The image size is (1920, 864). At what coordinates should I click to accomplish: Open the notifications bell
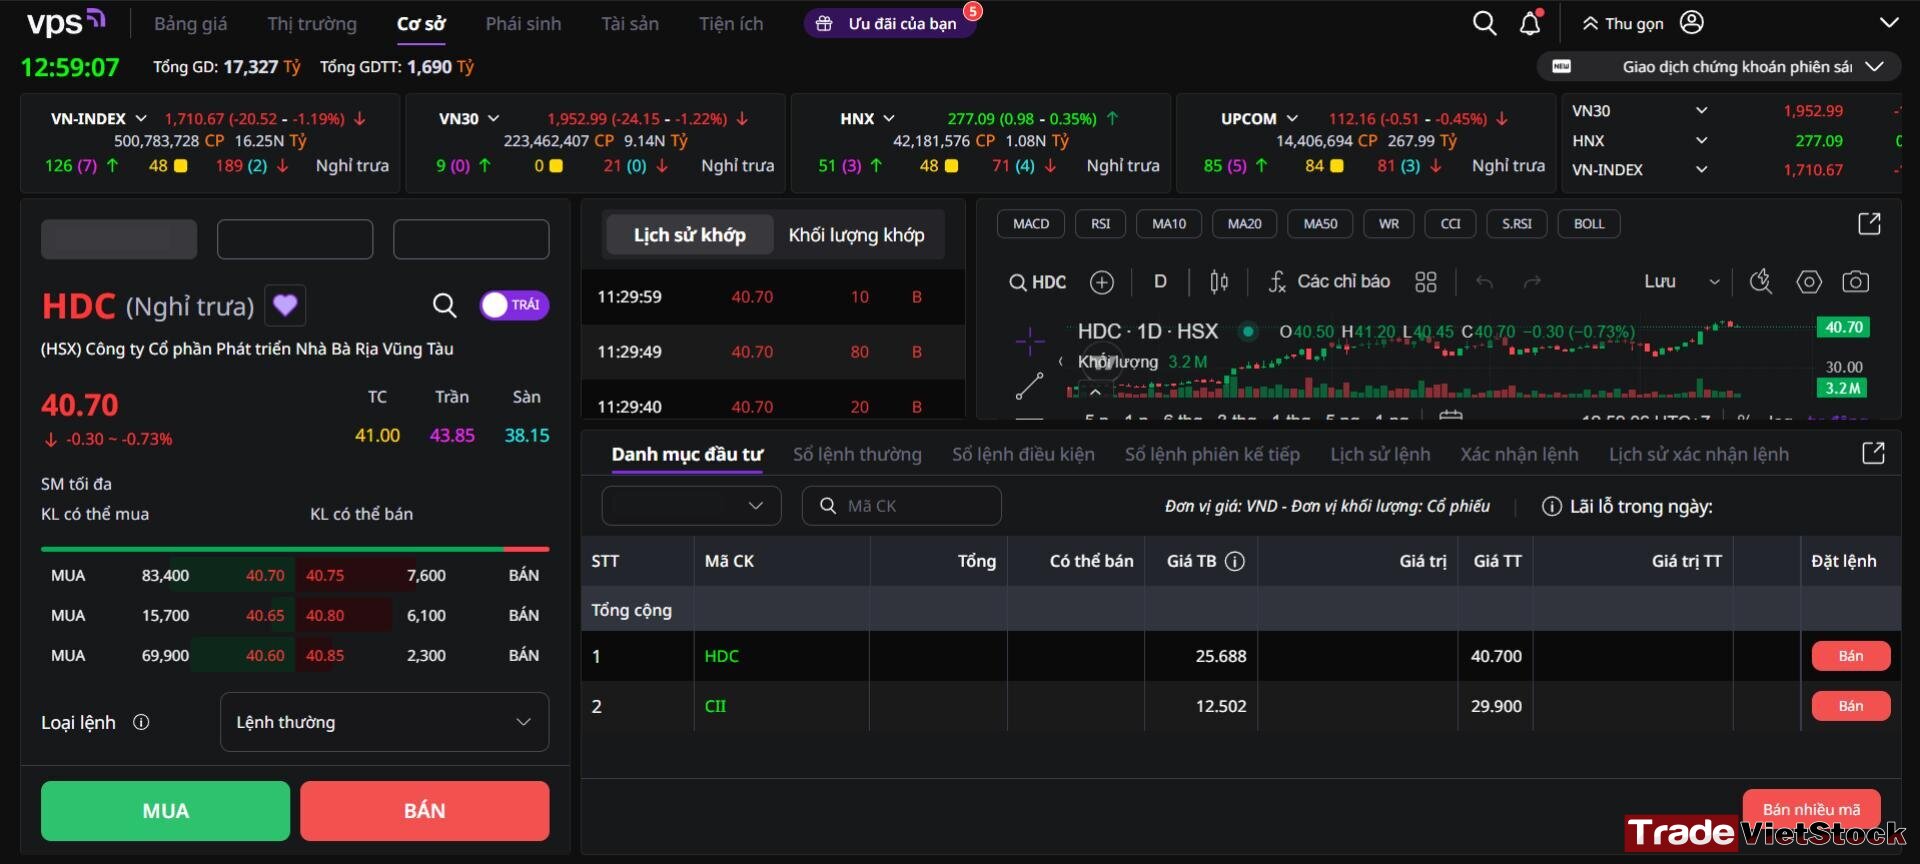[1530, 23]
